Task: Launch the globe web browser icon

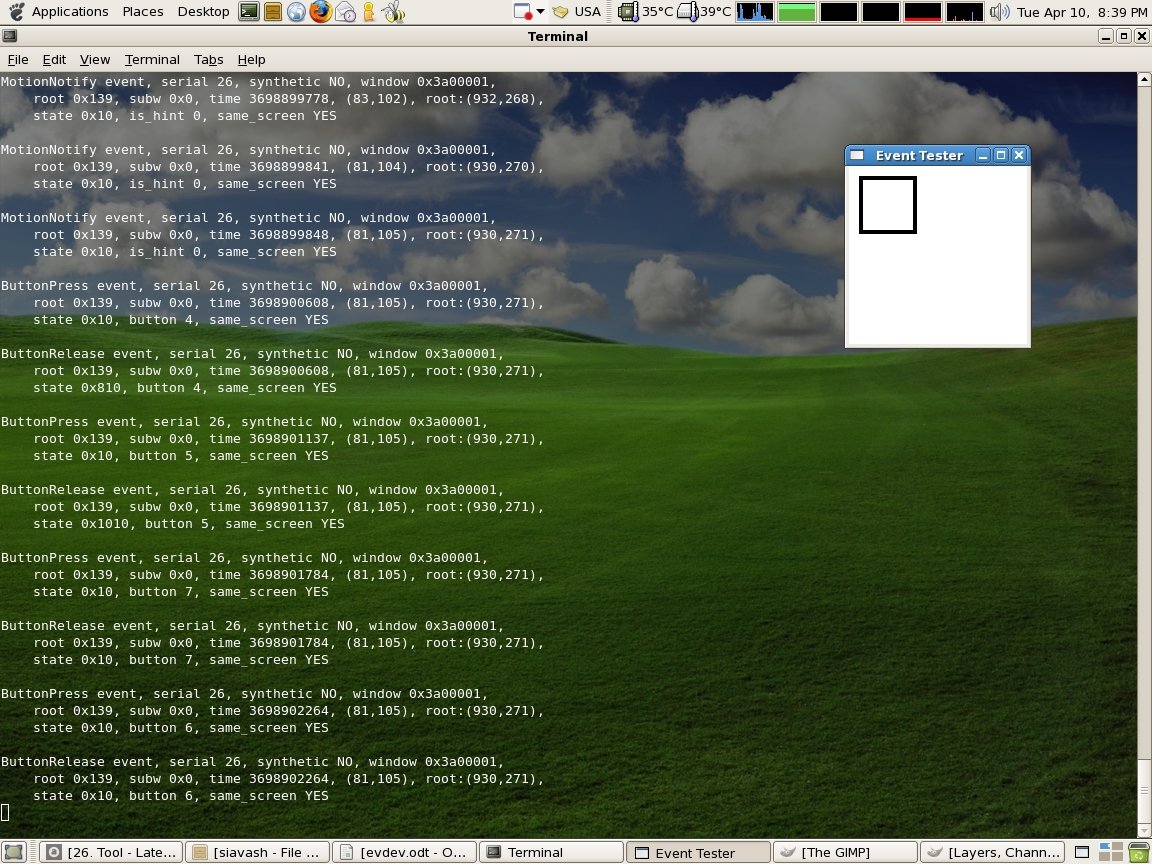Action: point(296,12)
